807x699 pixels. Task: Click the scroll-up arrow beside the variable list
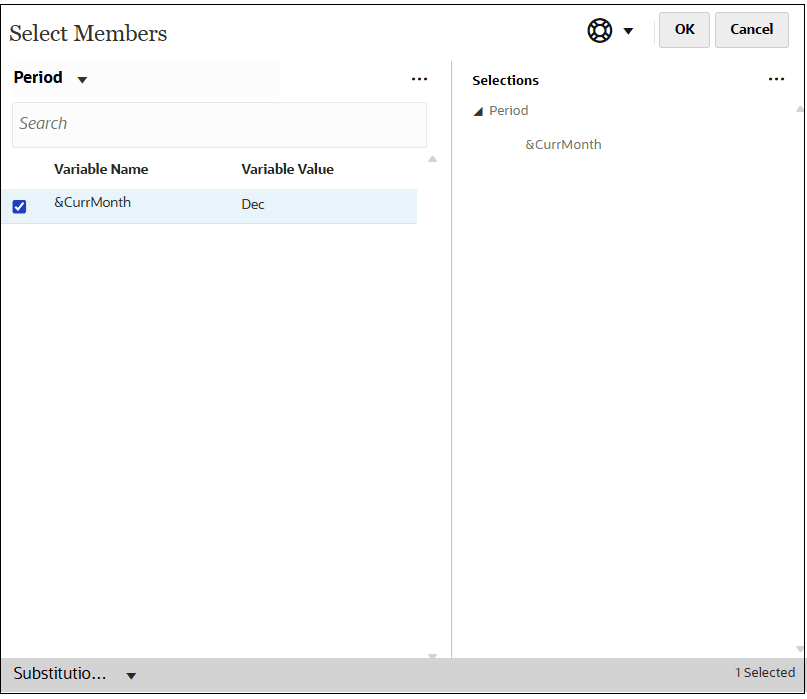(432, 158)
